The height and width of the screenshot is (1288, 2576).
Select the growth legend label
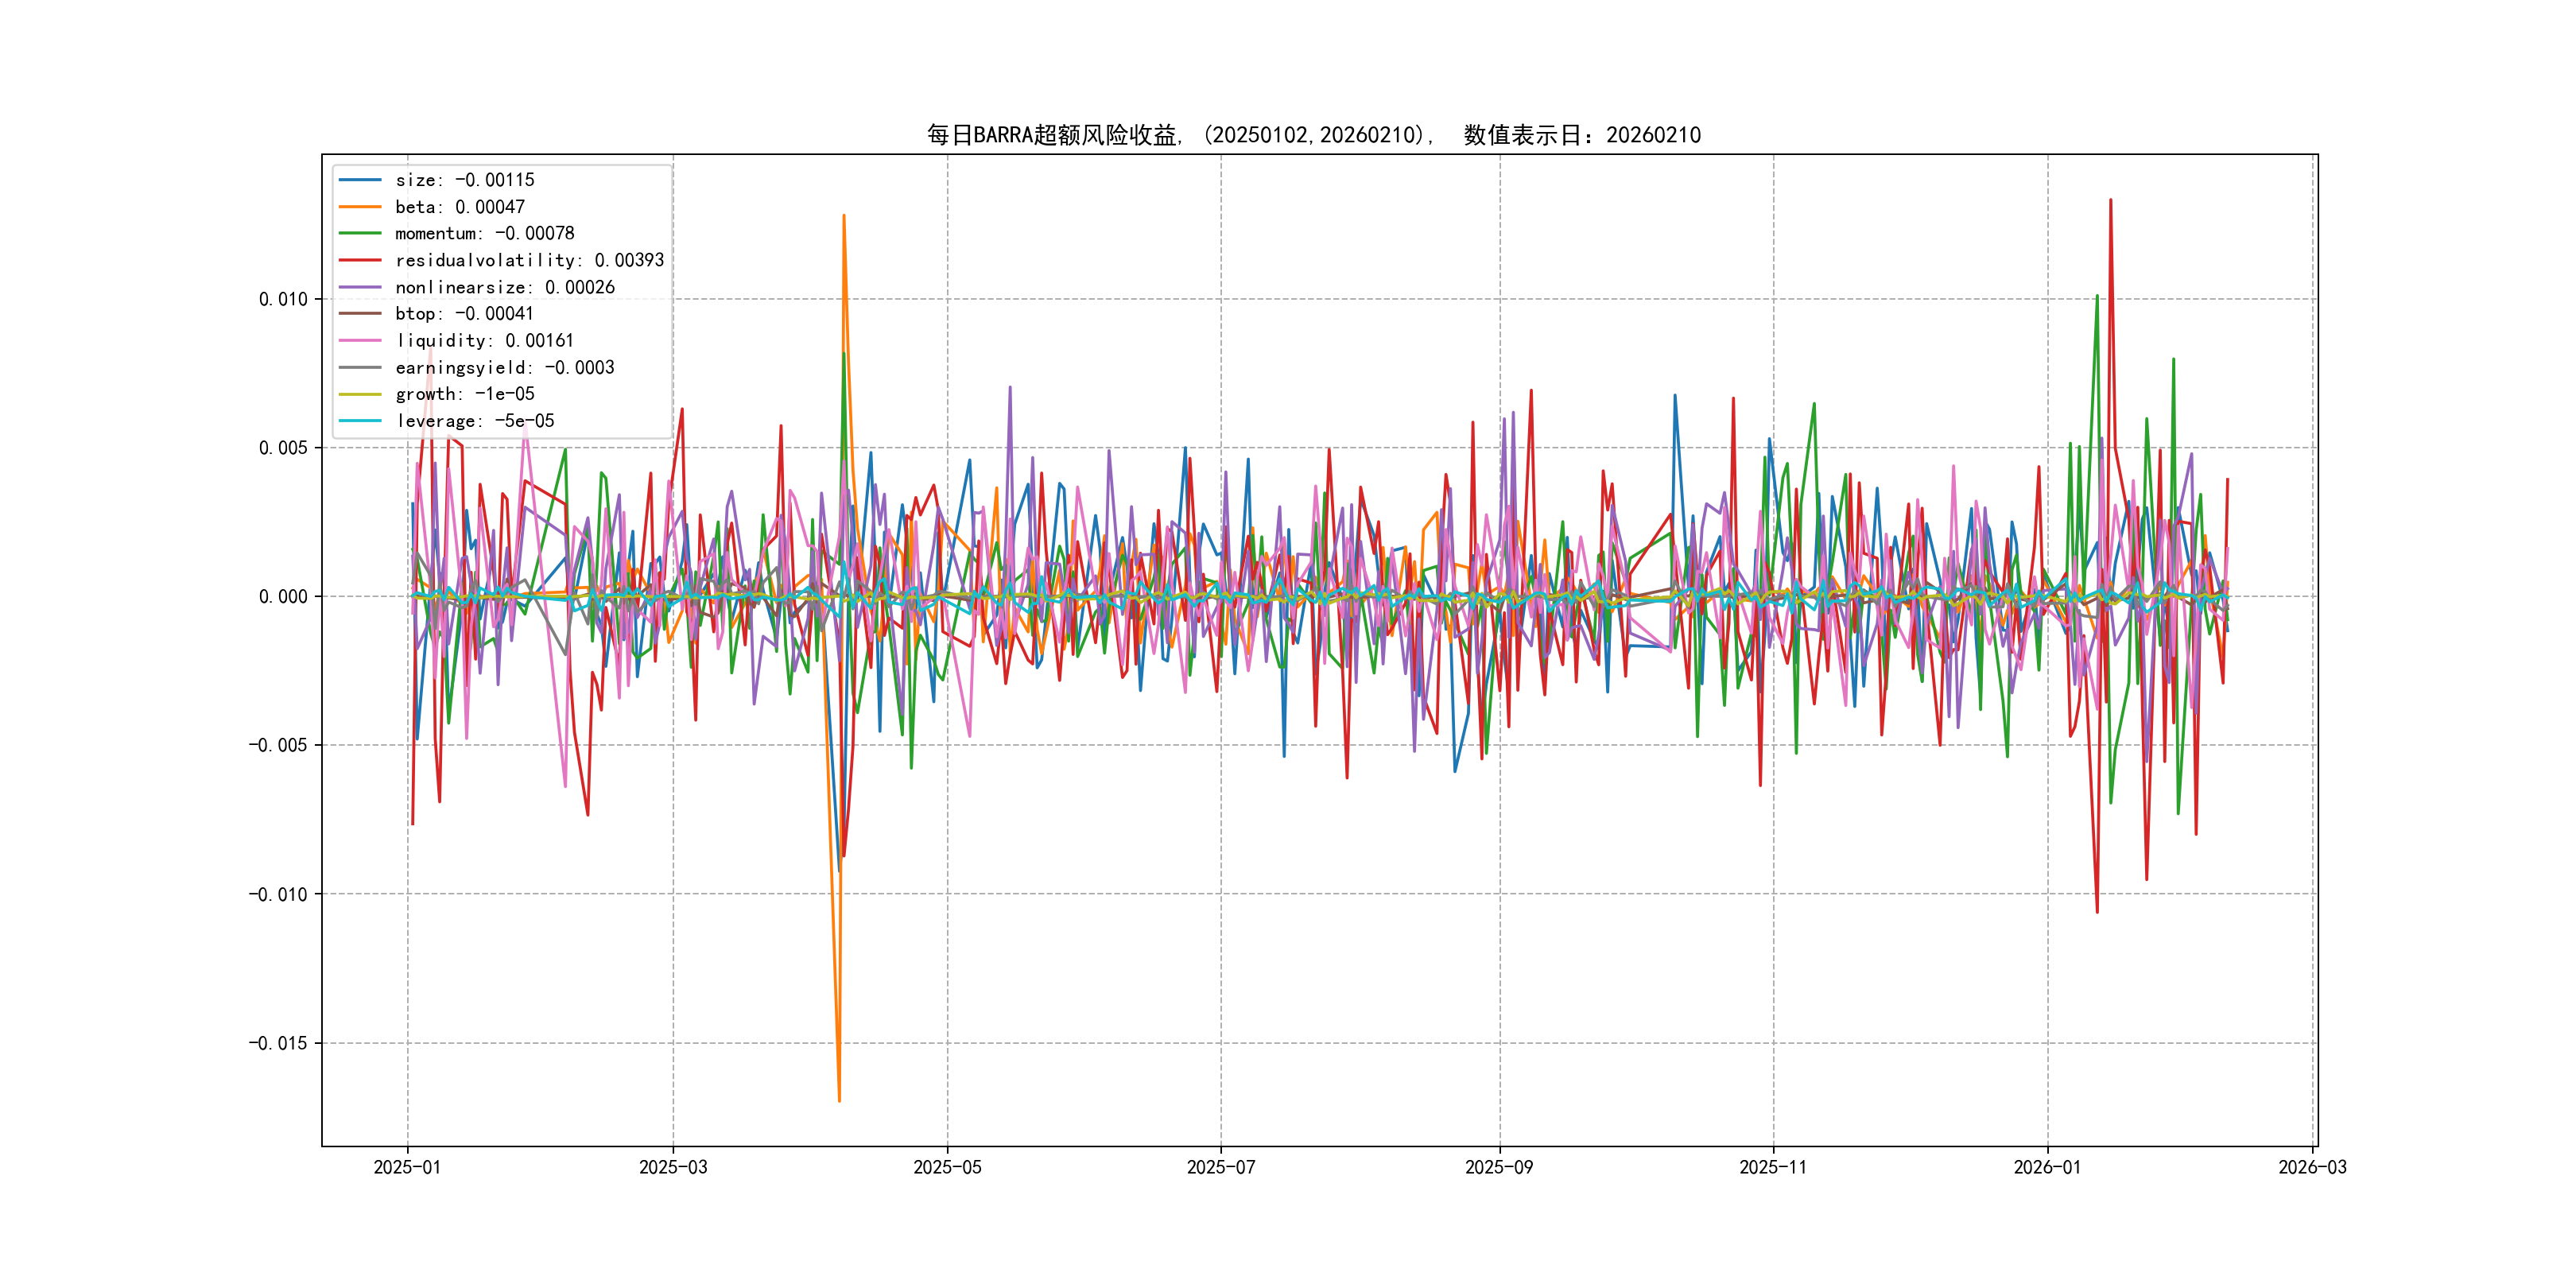[x=464, y=394]
